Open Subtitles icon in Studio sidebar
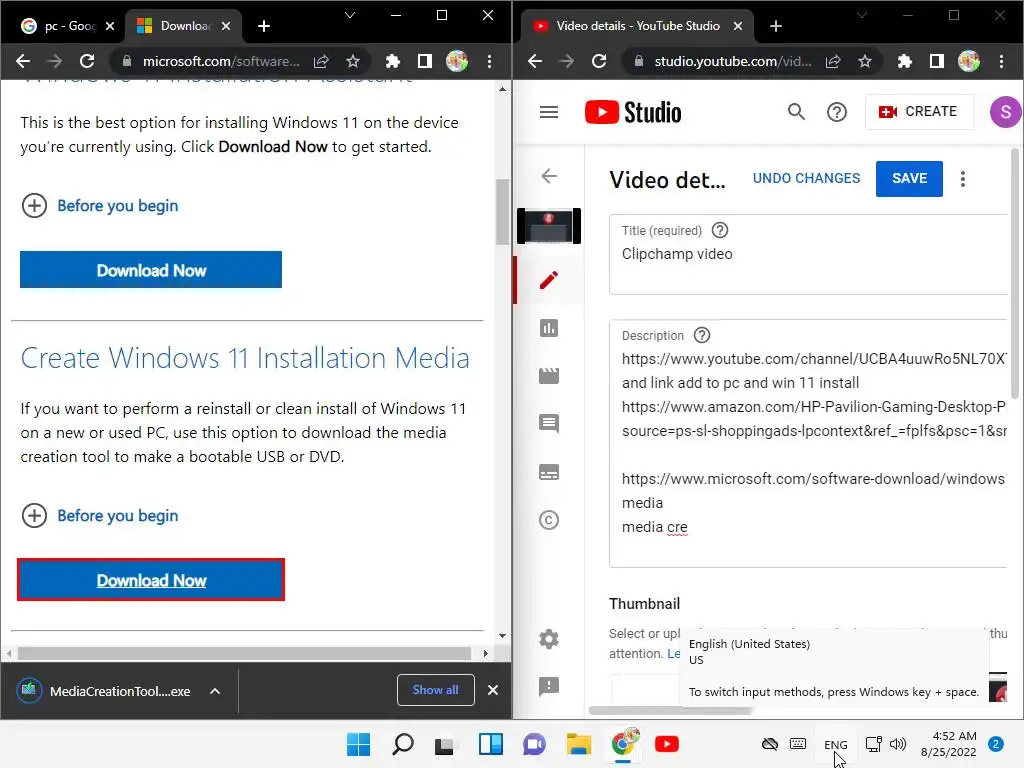This screenshot has height=768, width=1024. 549,472
